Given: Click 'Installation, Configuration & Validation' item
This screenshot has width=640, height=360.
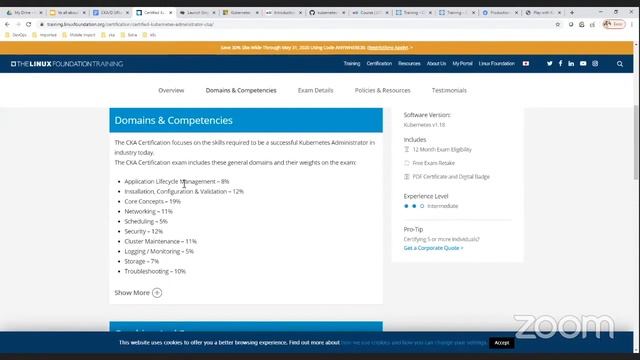Looking at the screenshot, I should (x=184, y=191).
